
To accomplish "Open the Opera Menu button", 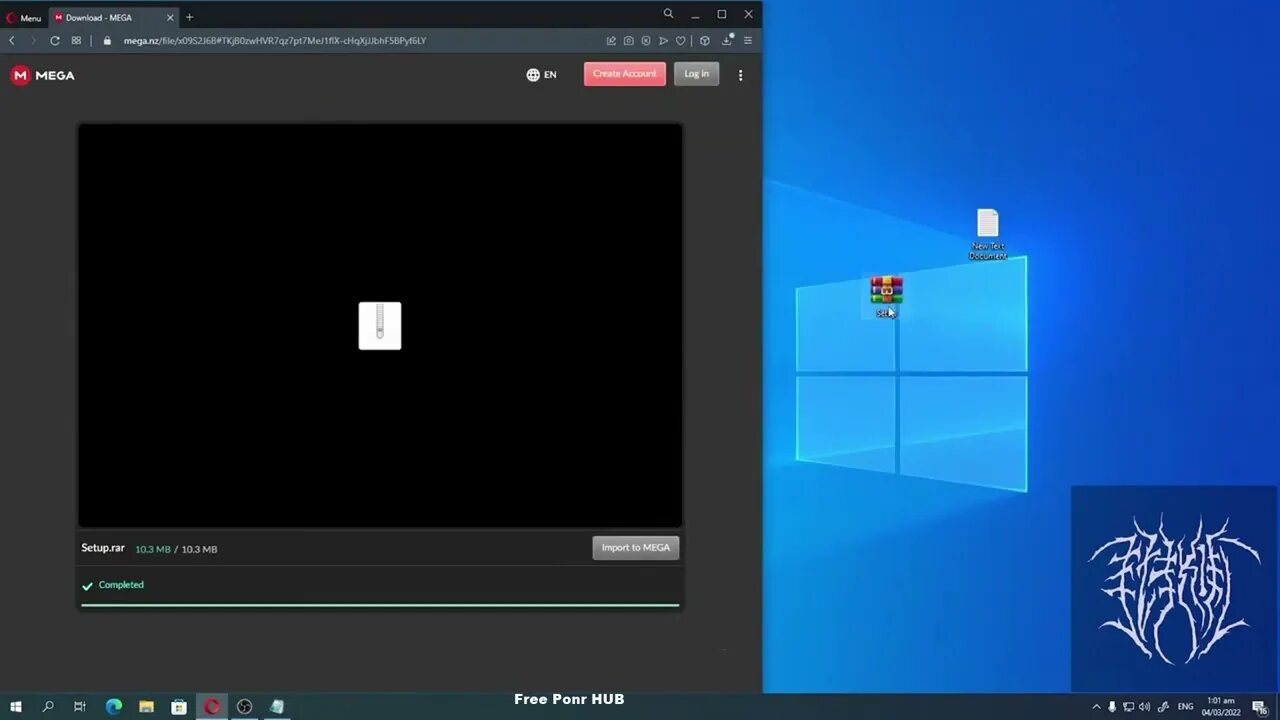I will pyautogui.click(x=24, y=17).
